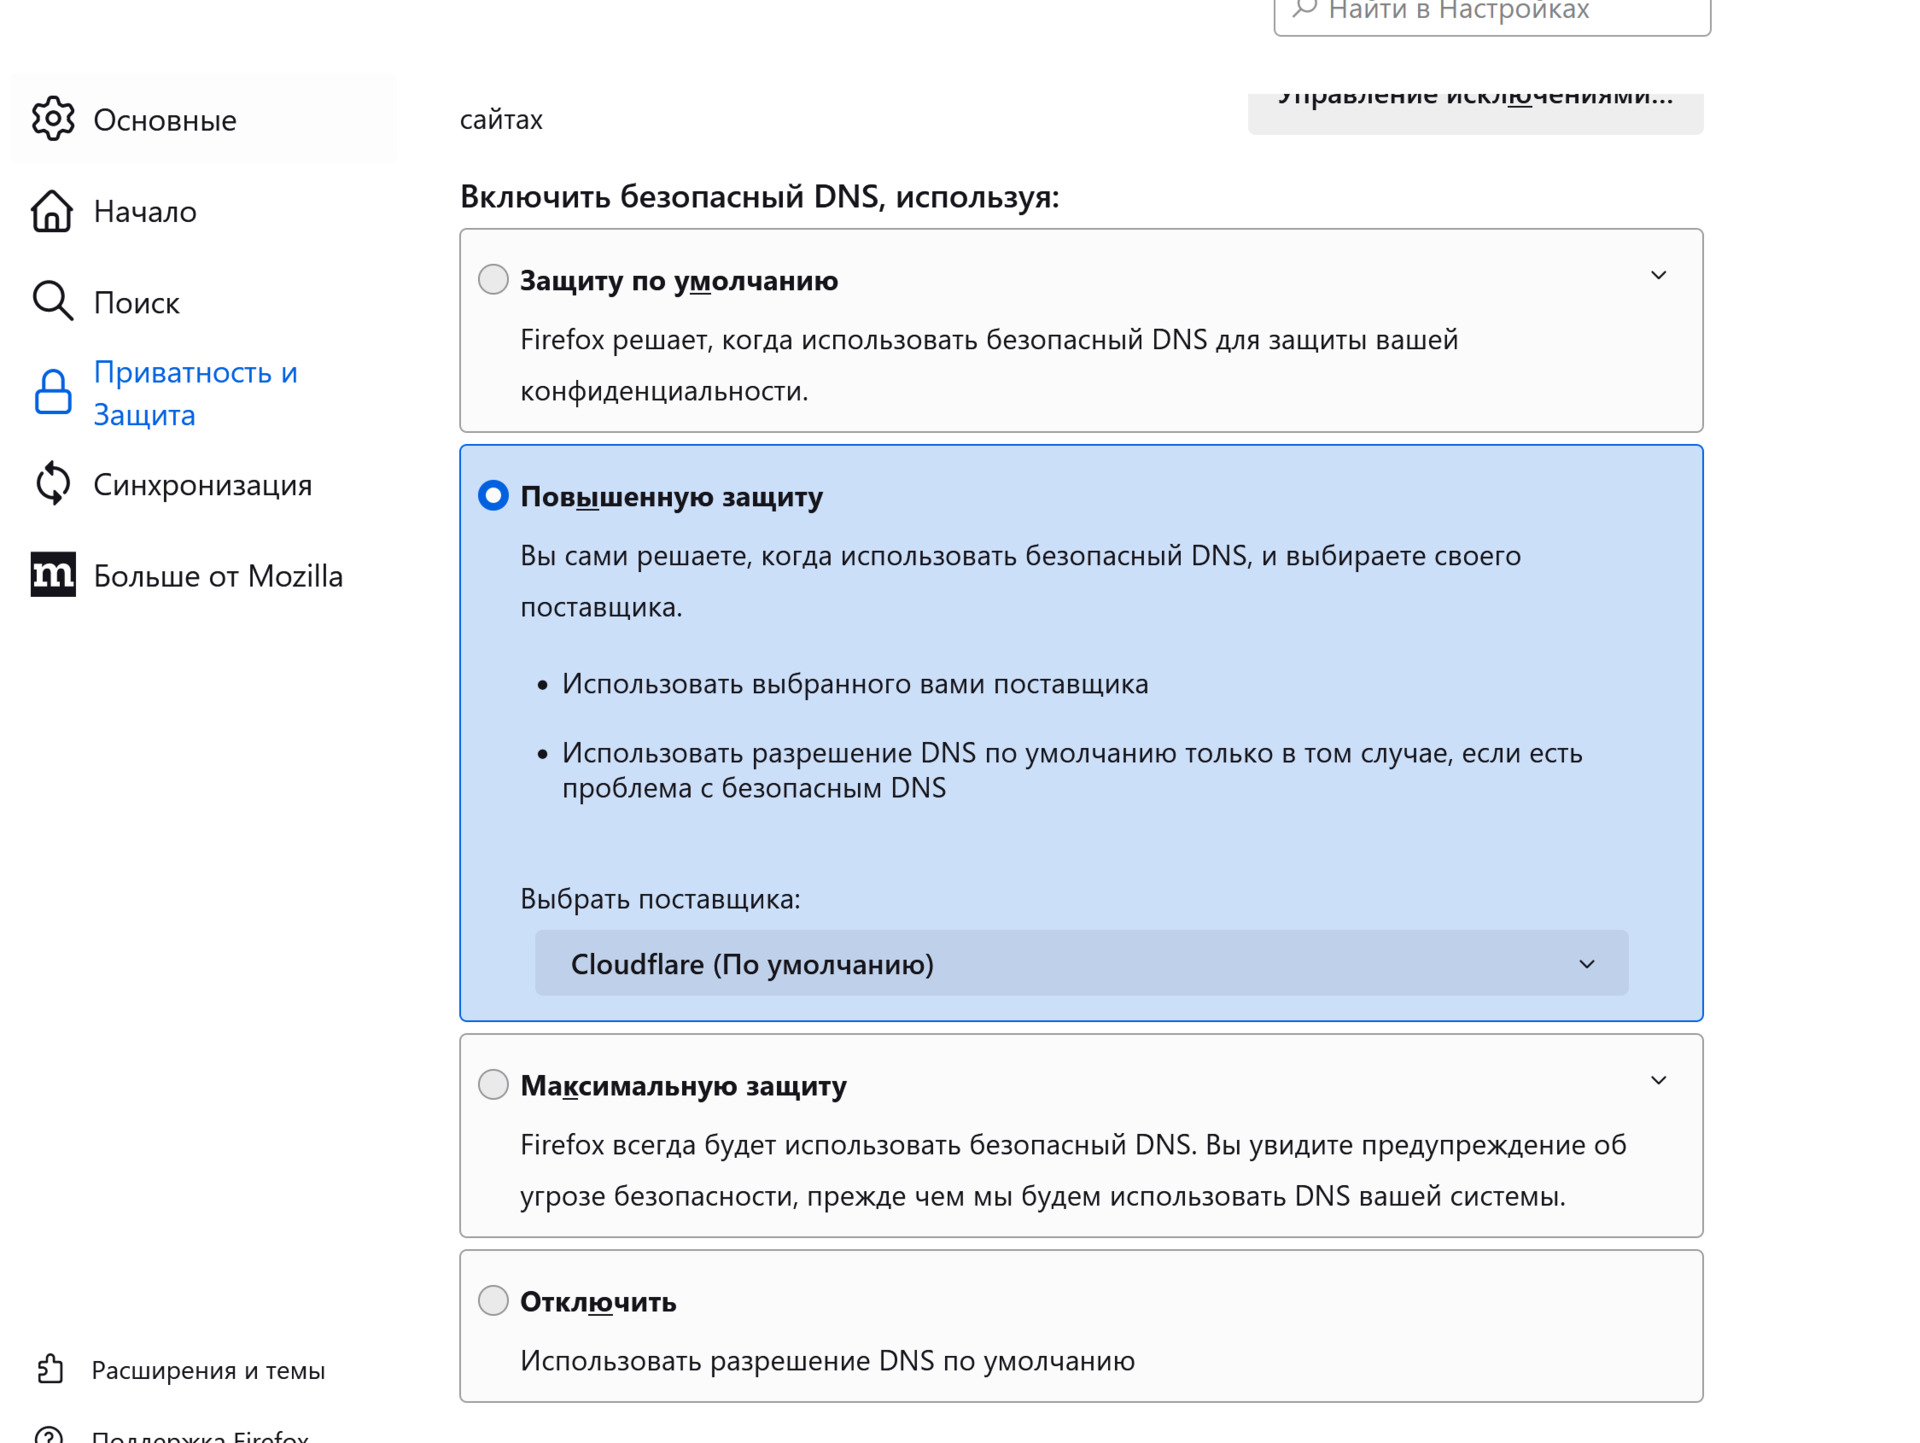
Task: Switch to the Синхронизация section
Action: [202, 485]
